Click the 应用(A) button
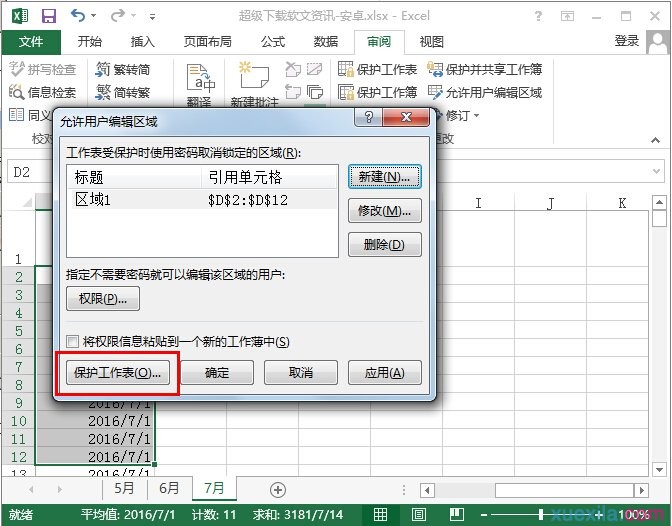672x526 pixels. pos(385,373)
